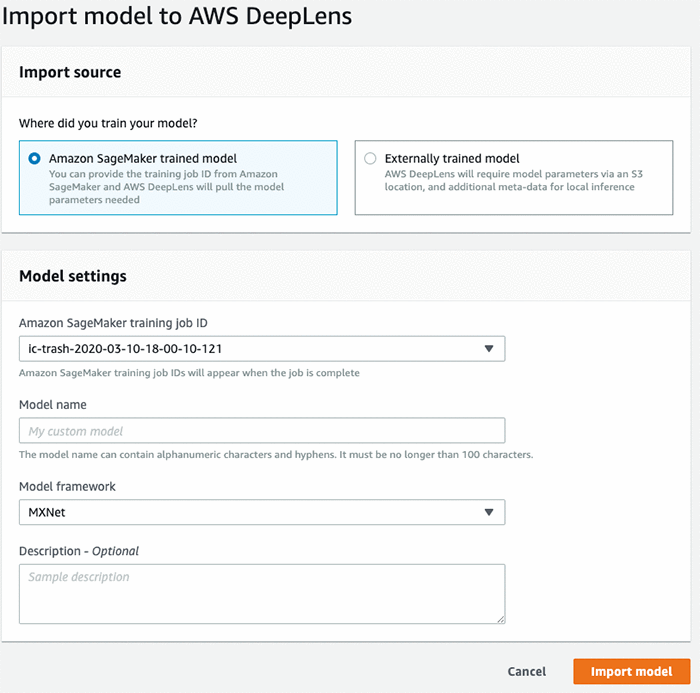Click the Cancel button
This screenshot has height=693, width=700.
point(526,672)
